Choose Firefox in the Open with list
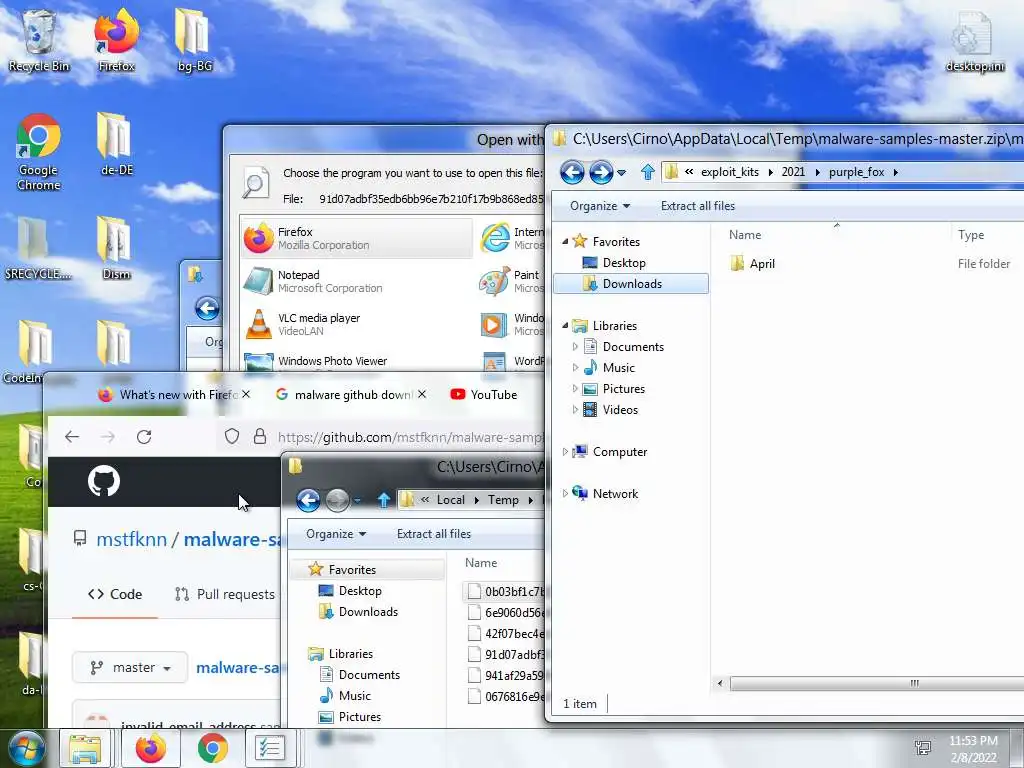Image resolution: width=1024 pixels, height=768 pixels. (357, 238)
